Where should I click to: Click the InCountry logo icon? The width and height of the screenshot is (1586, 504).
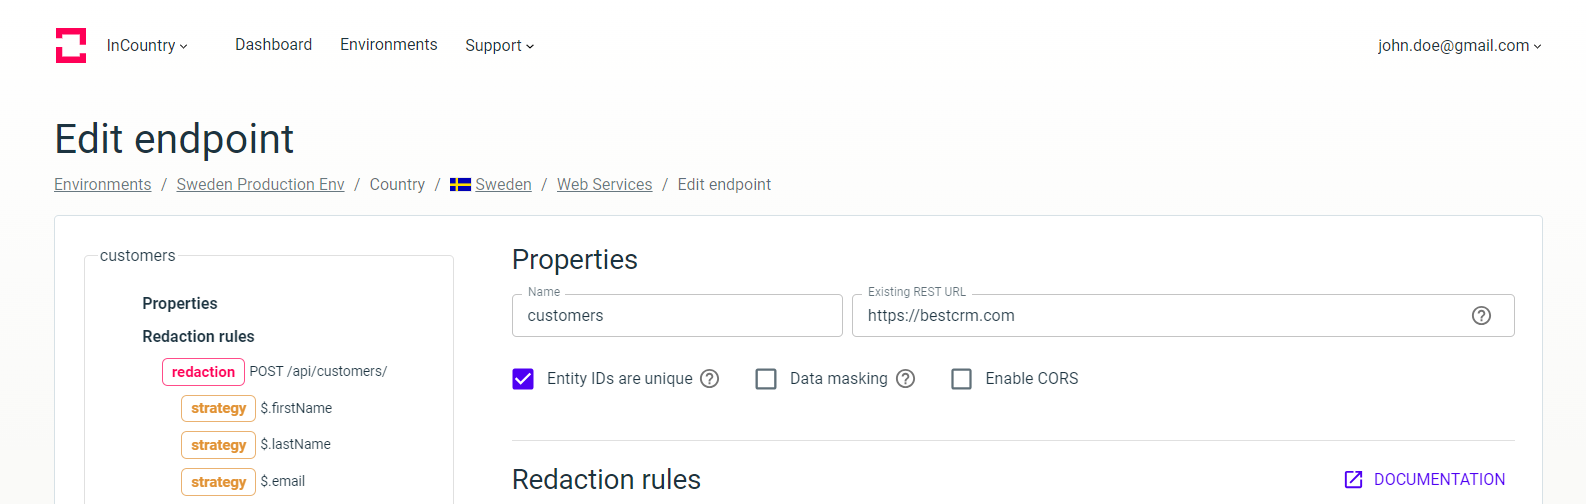[71, 45]
